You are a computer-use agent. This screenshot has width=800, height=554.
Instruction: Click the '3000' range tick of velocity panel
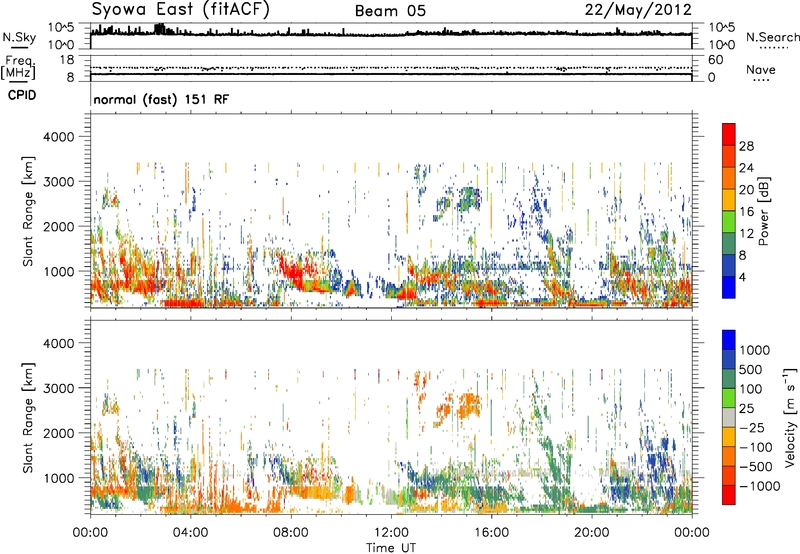tap(58, 388)
